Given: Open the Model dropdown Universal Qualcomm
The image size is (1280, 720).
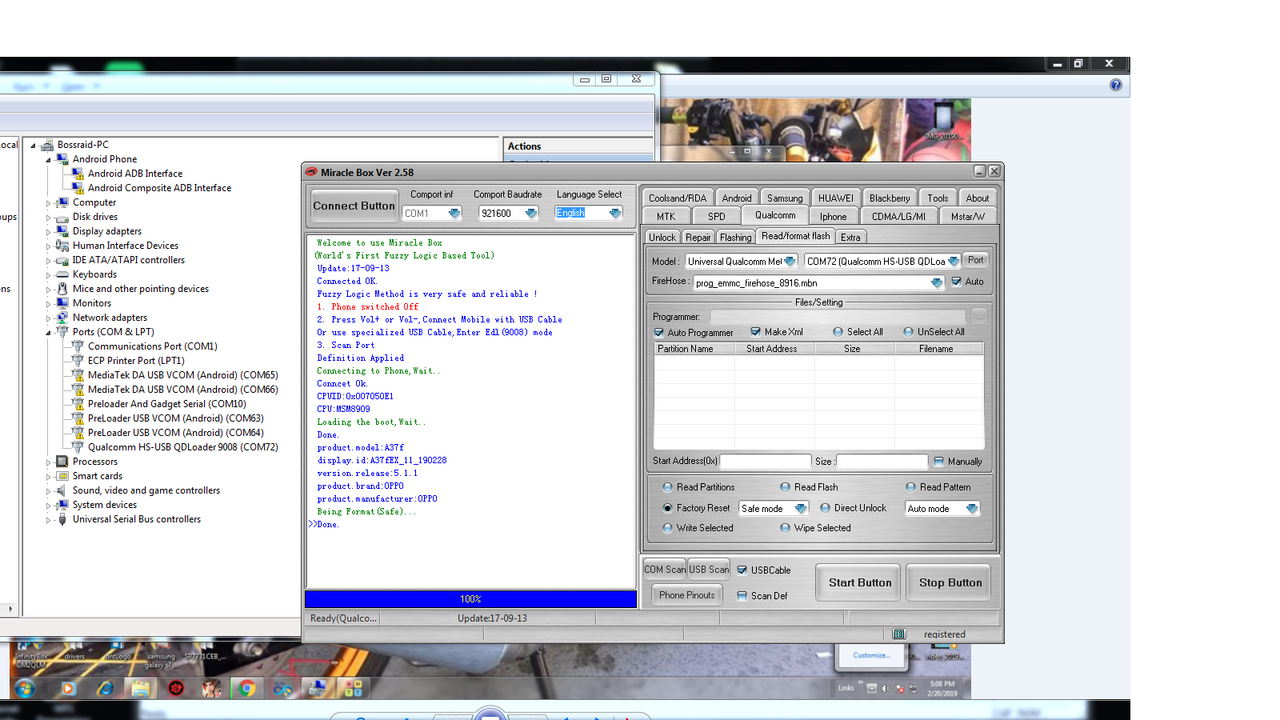Looking at the screenshot, I should (x=741, y=261).
